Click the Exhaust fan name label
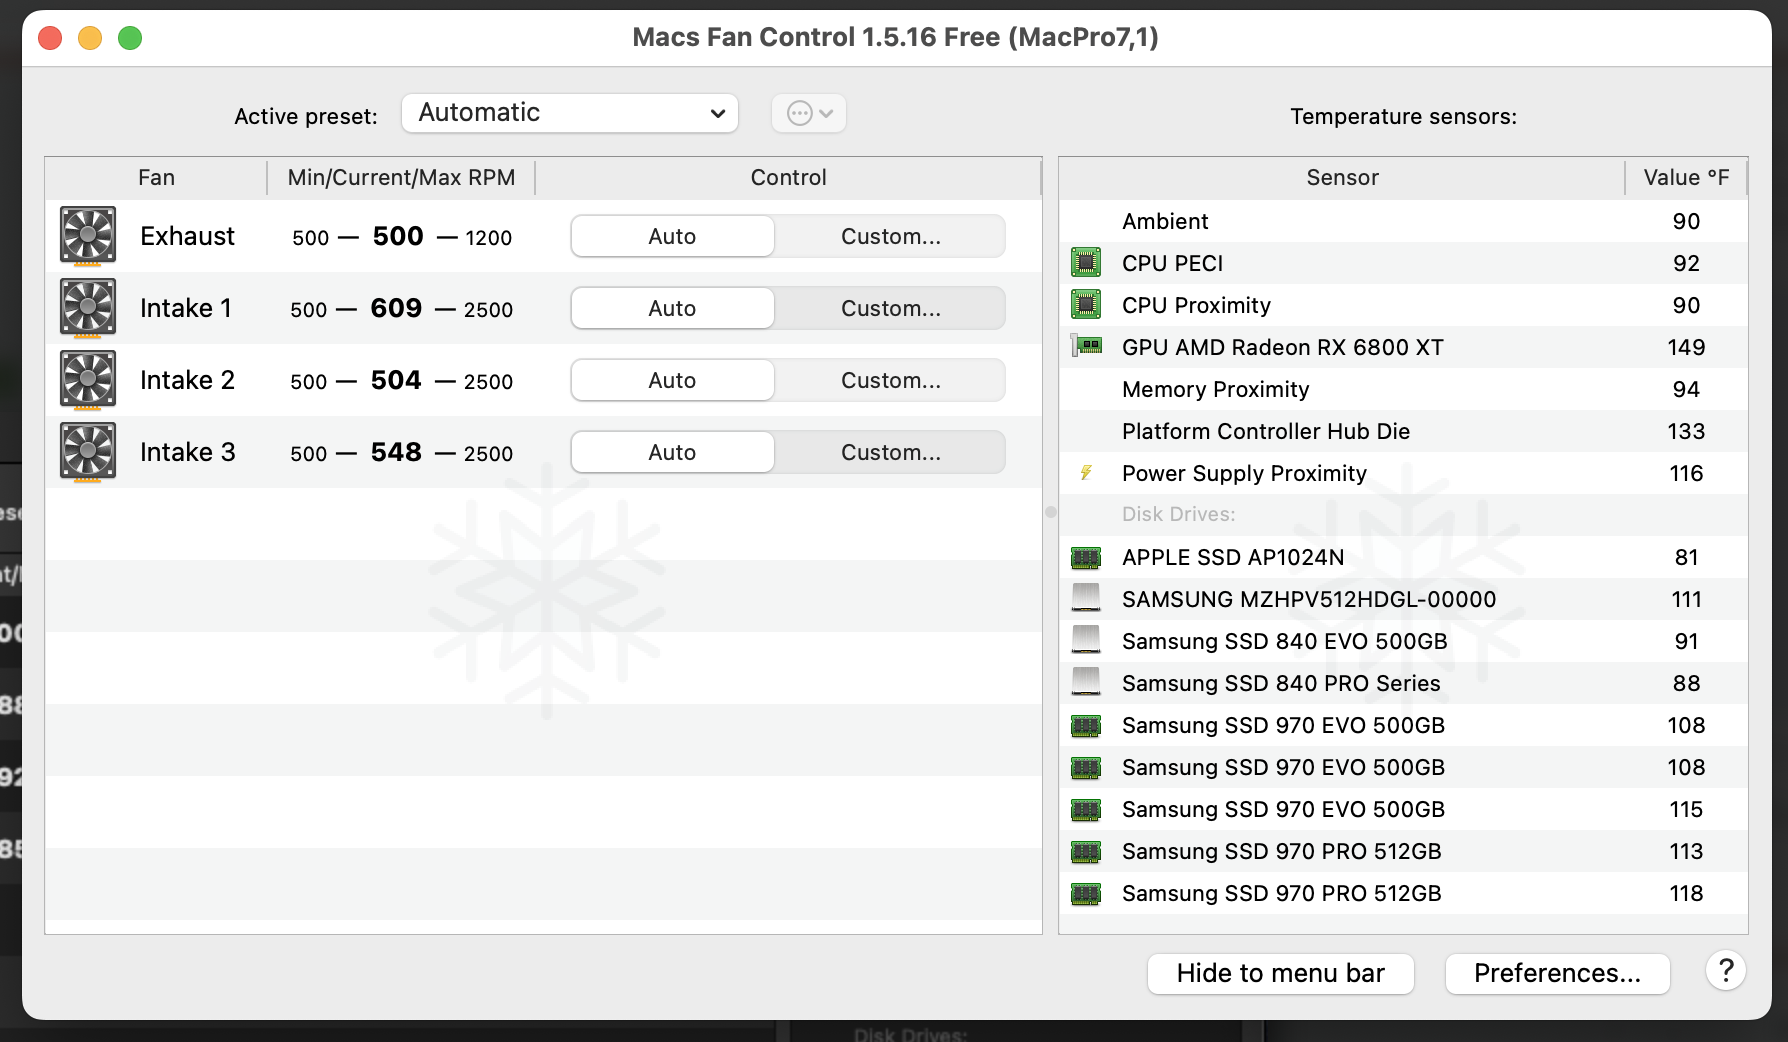 [187, 236]
